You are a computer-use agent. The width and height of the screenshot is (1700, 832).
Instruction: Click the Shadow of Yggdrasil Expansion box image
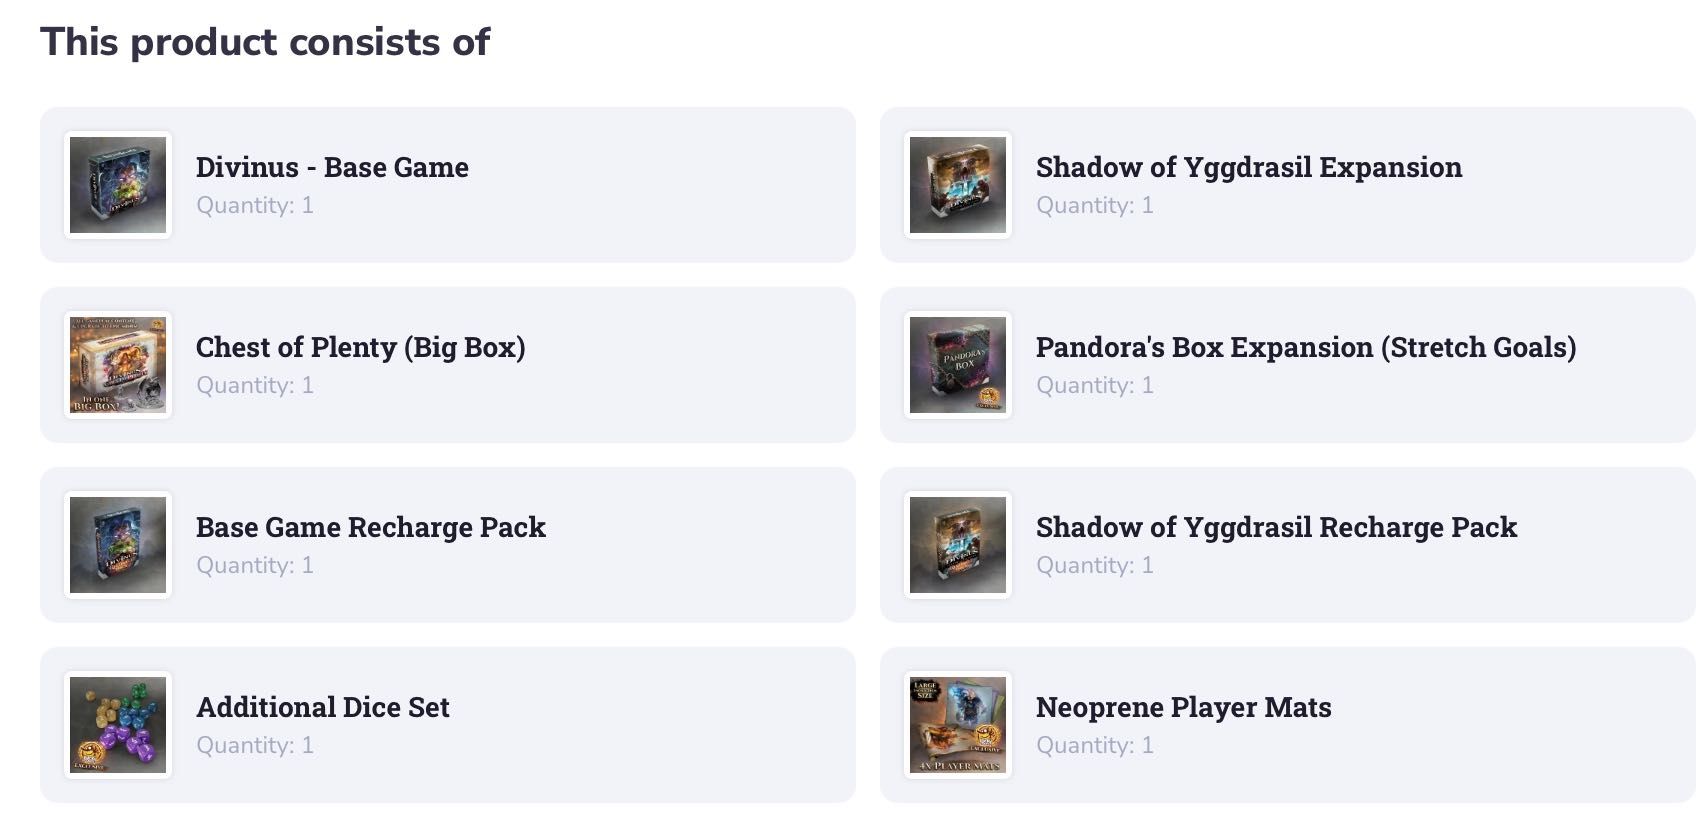click(x=958, y=185)
